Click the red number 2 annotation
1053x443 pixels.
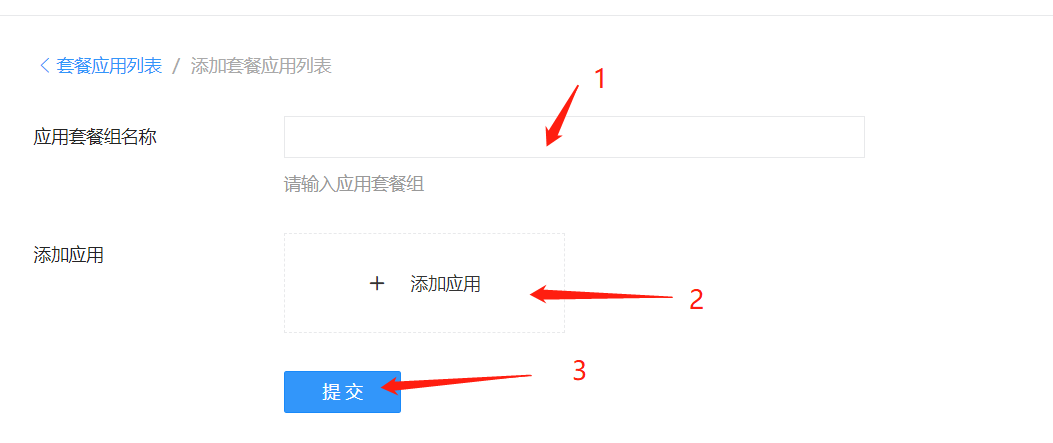click(696, 299)
